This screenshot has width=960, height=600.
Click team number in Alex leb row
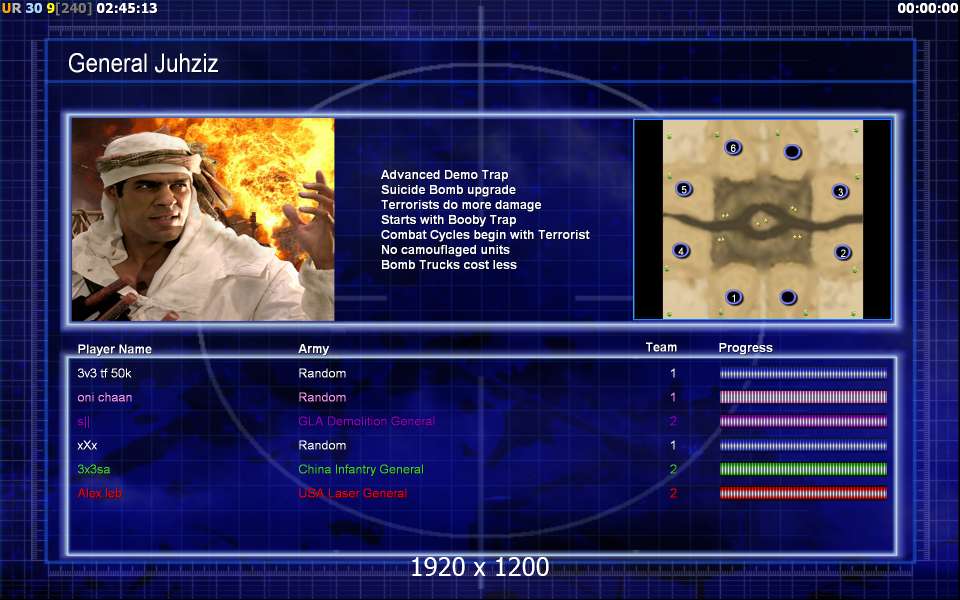tap(673, 493)
